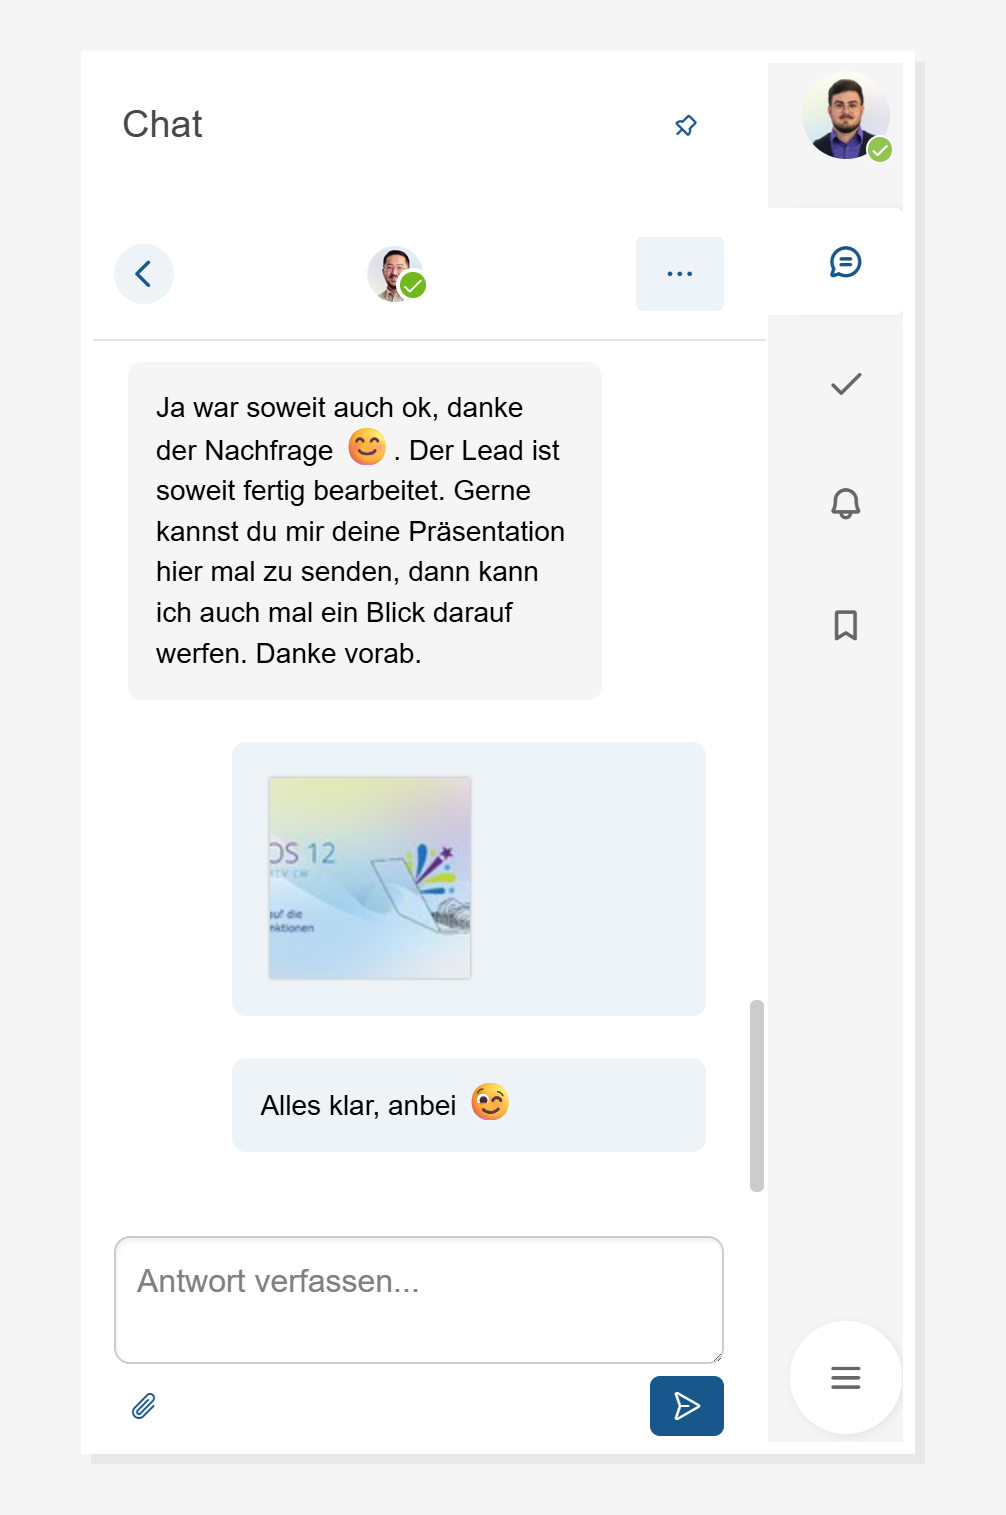Open the tasks checkmark icon in sidebar
This screenshot has width=1006, height=1515.
846,384
